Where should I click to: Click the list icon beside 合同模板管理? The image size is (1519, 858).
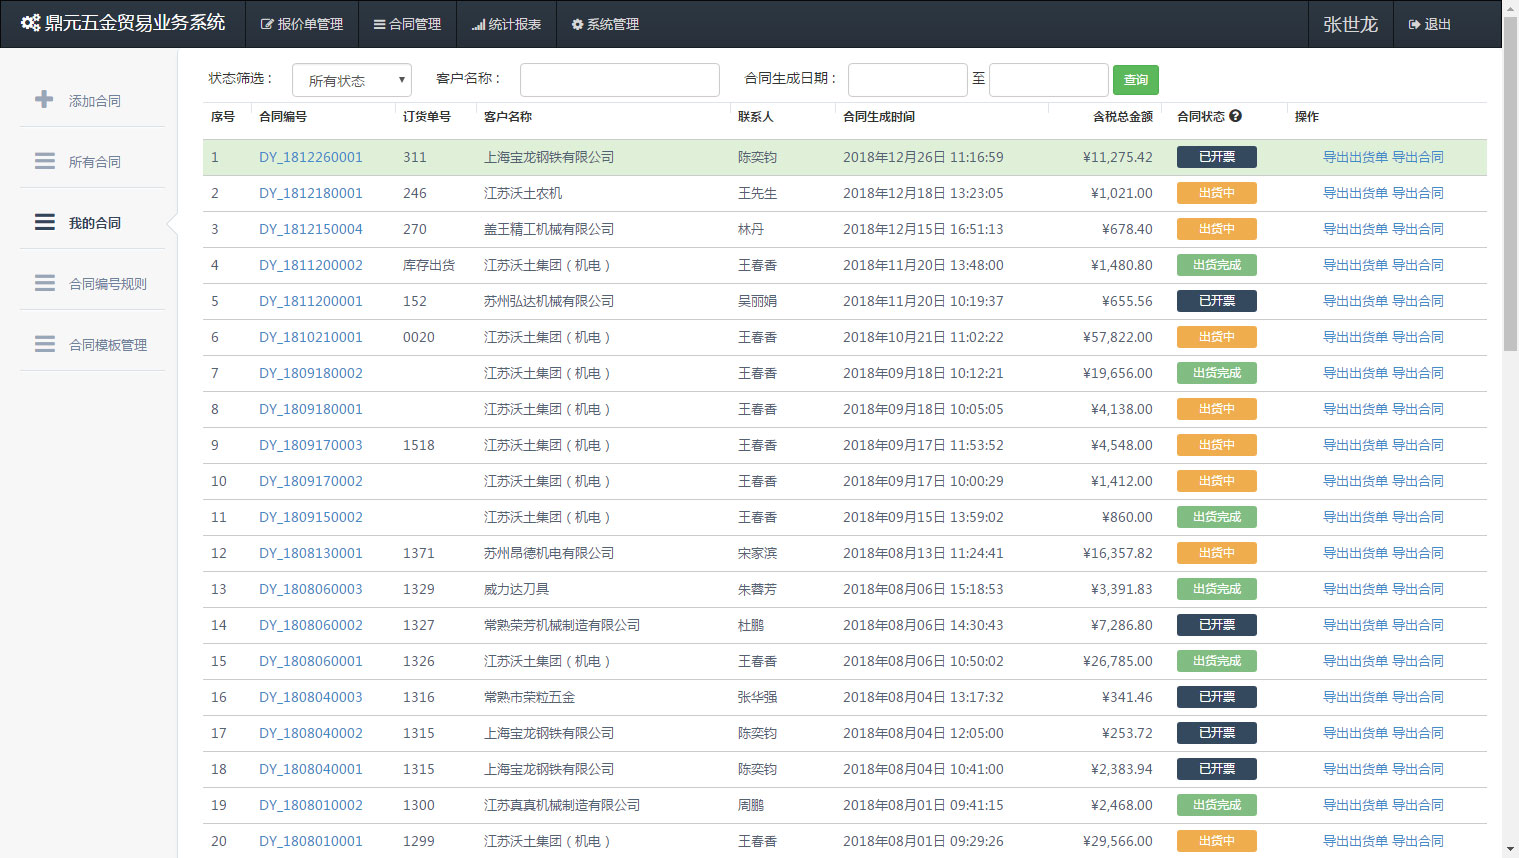(x=44, y=344)
